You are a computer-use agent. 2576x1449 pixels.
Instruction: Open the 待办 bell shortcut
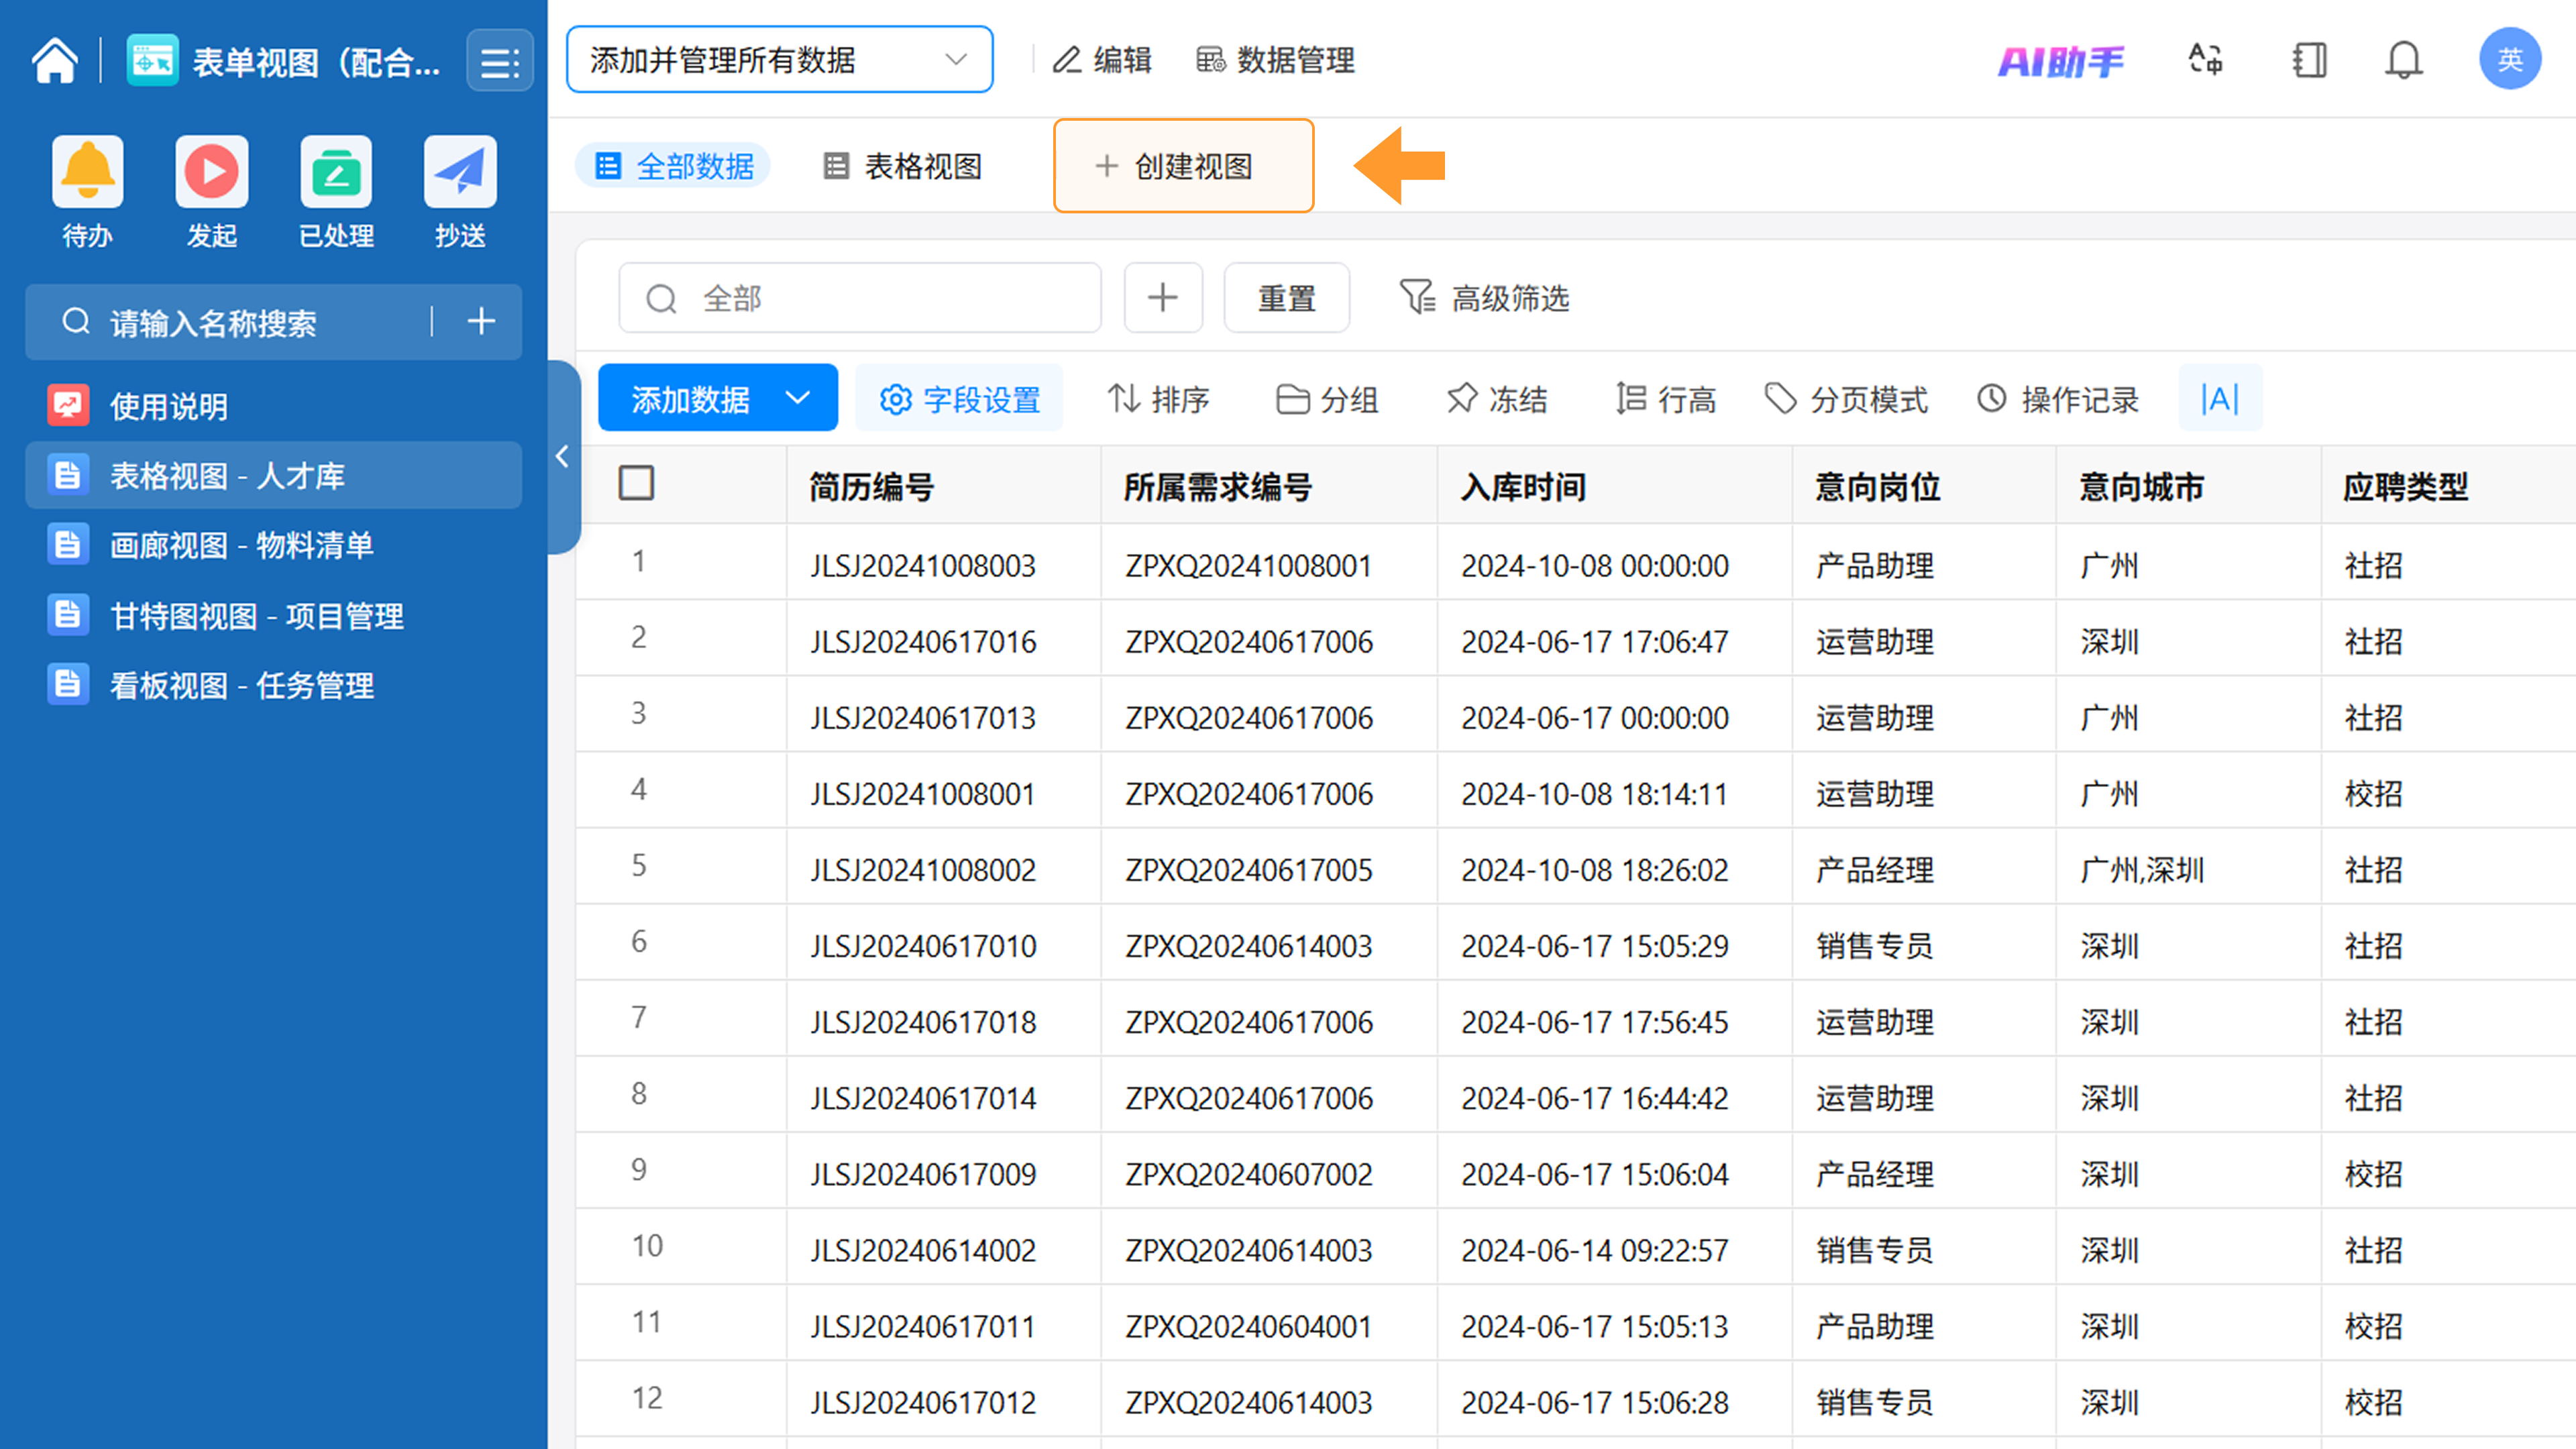(88, 172)
